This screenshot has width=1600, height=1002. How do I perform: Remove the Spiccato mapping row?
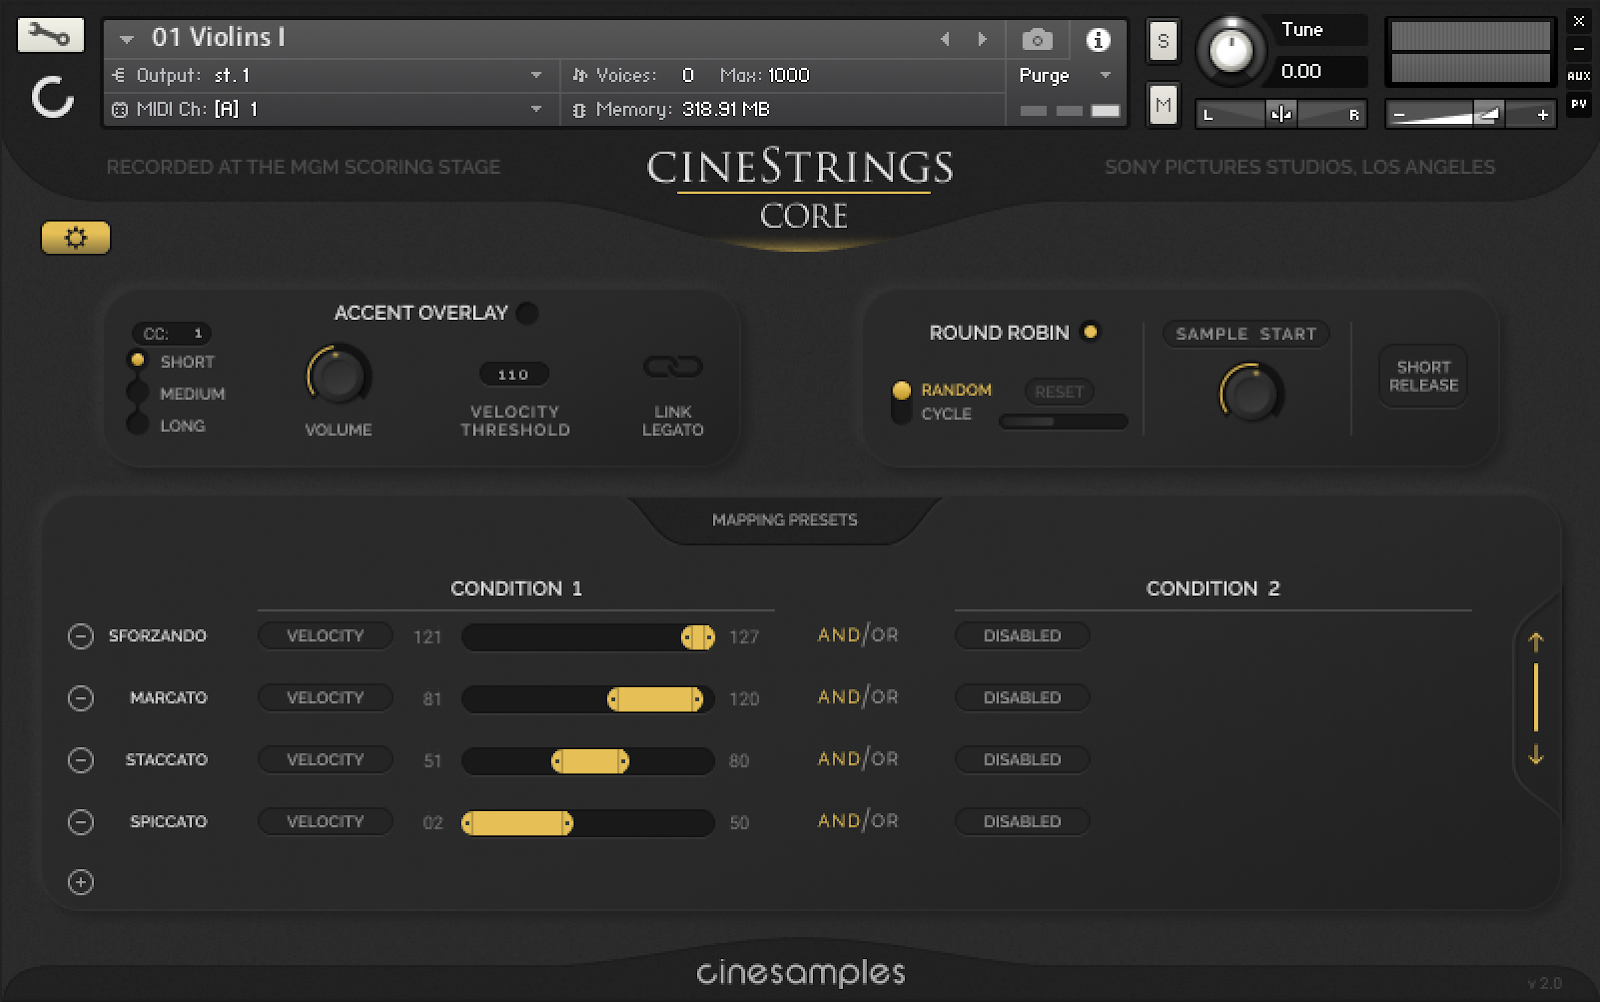(x=80, y=822)
